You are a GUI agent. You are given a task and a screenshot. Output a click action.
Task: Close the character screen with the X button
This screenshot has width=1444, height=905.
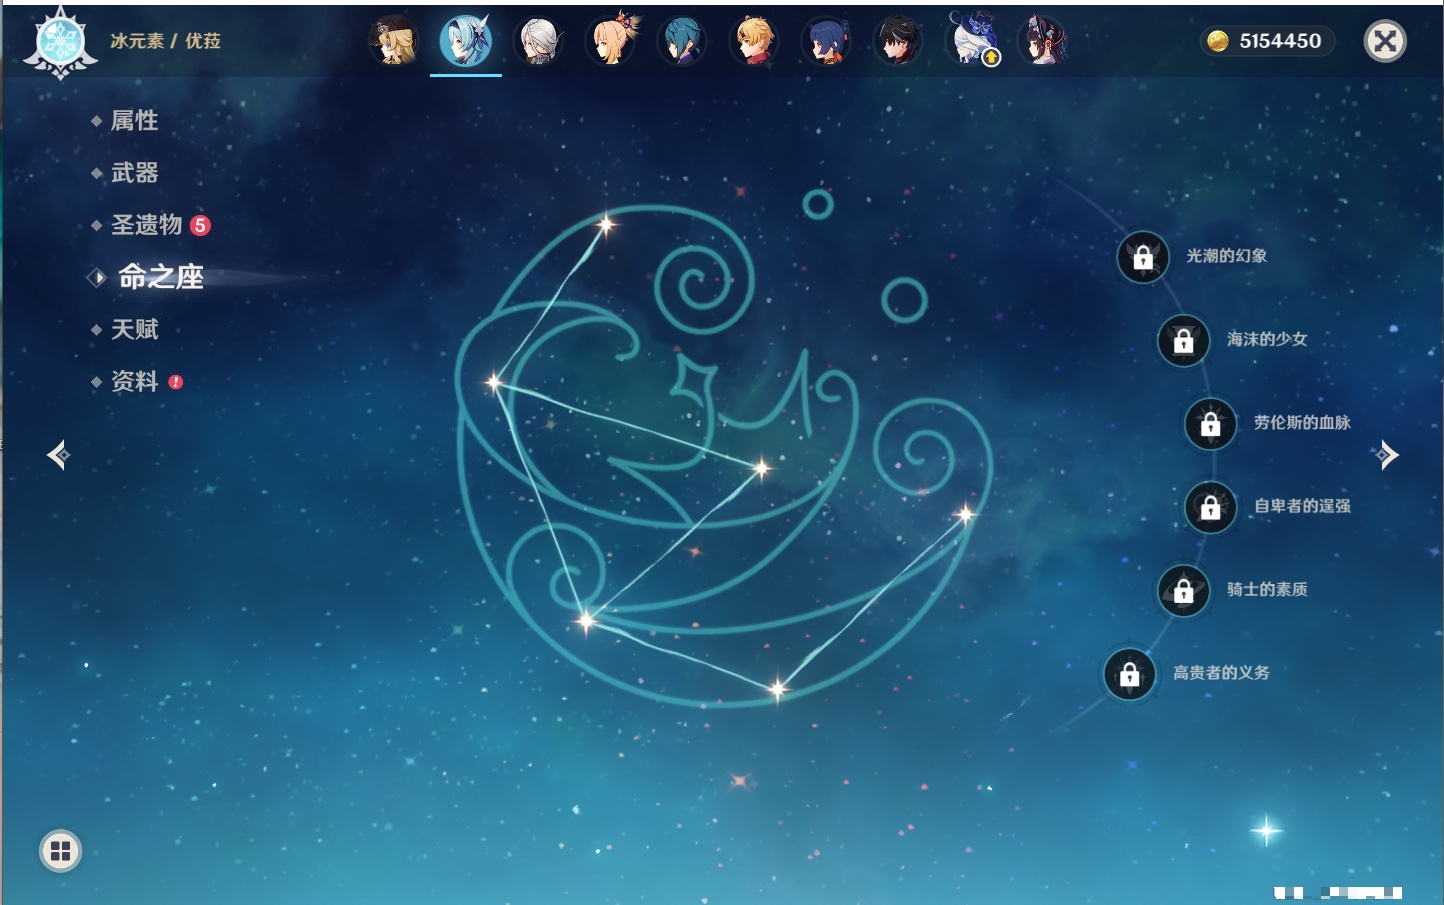pos(1385,41)
